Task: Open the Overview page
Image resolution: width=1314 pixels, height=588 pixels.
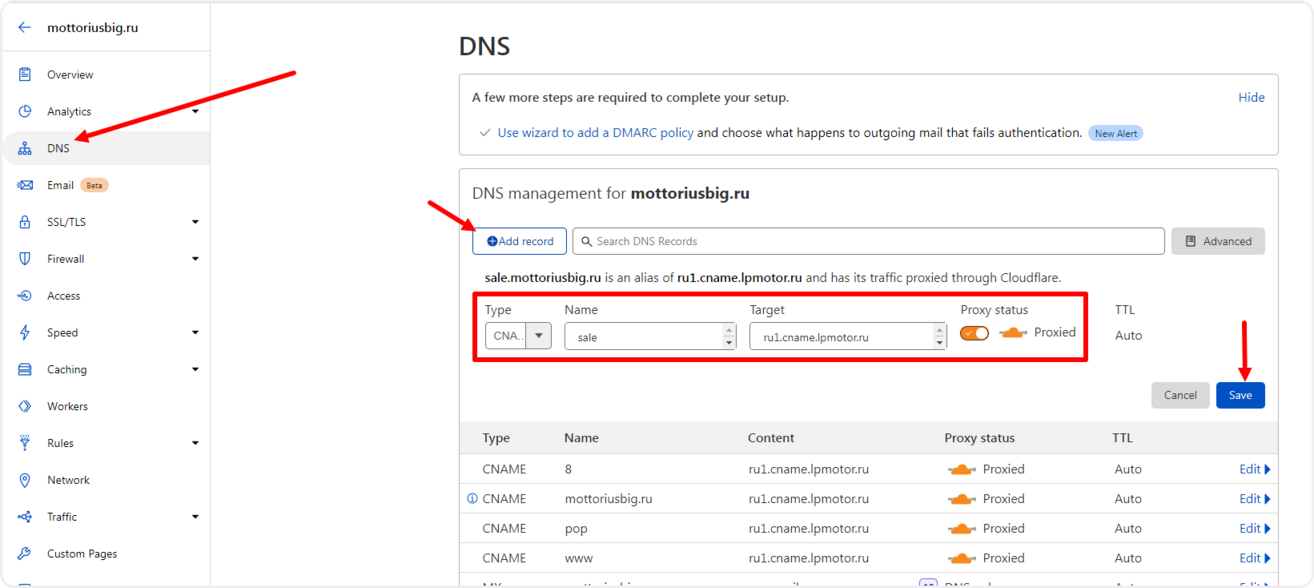Action: [x=70, y=75]
